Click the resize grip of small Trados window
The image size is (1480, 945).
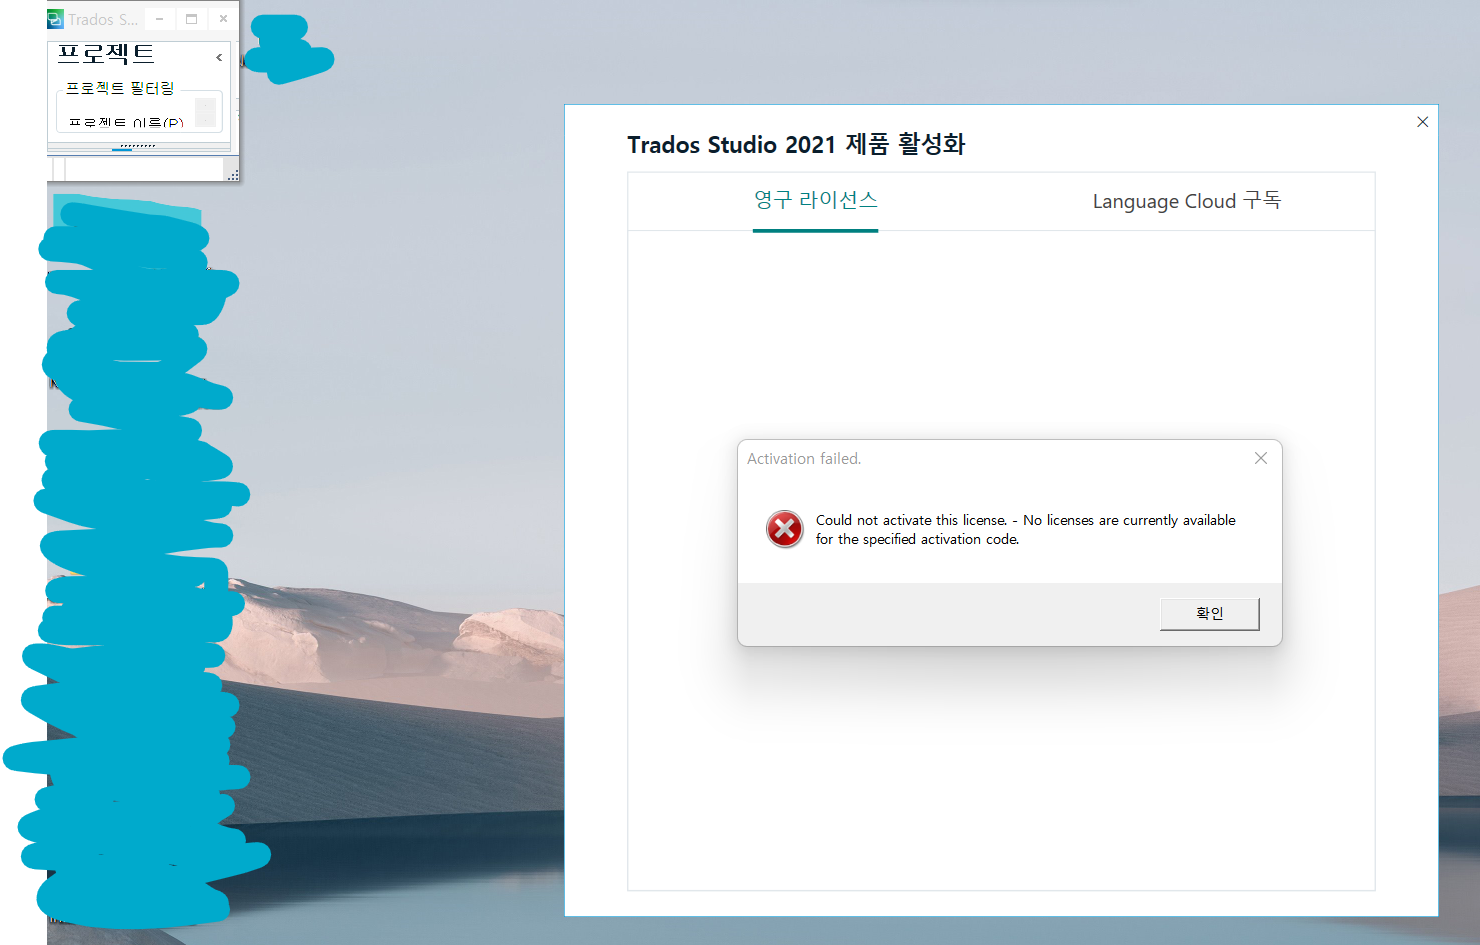[x=233, y=175]
